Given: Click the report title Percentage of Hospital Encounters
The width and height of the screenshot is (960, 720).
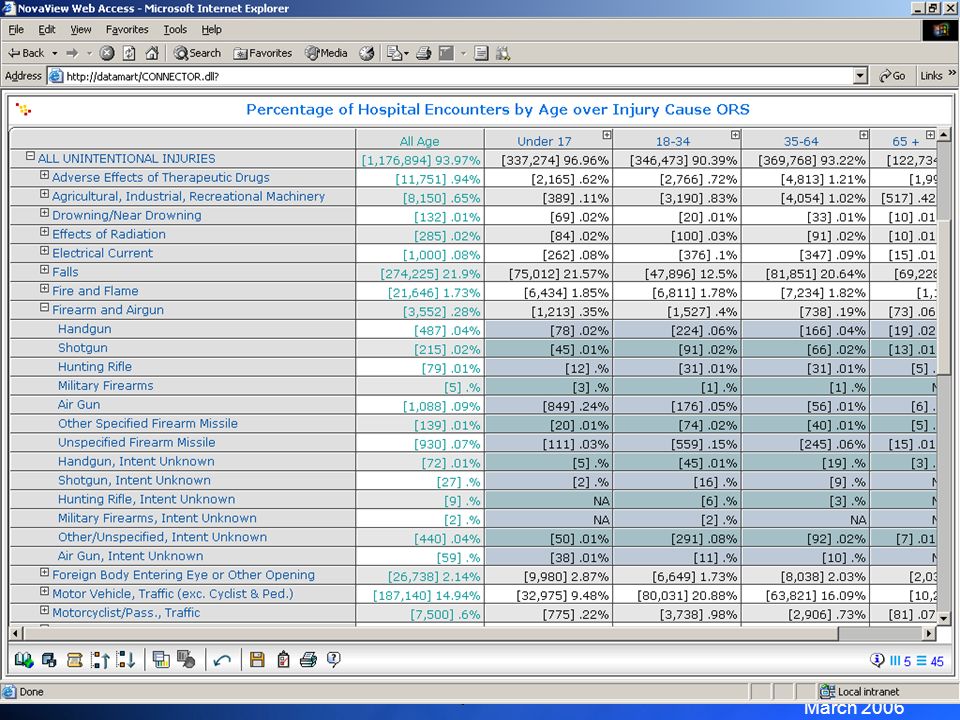Looking at the screenshot, I should point(498,110).
